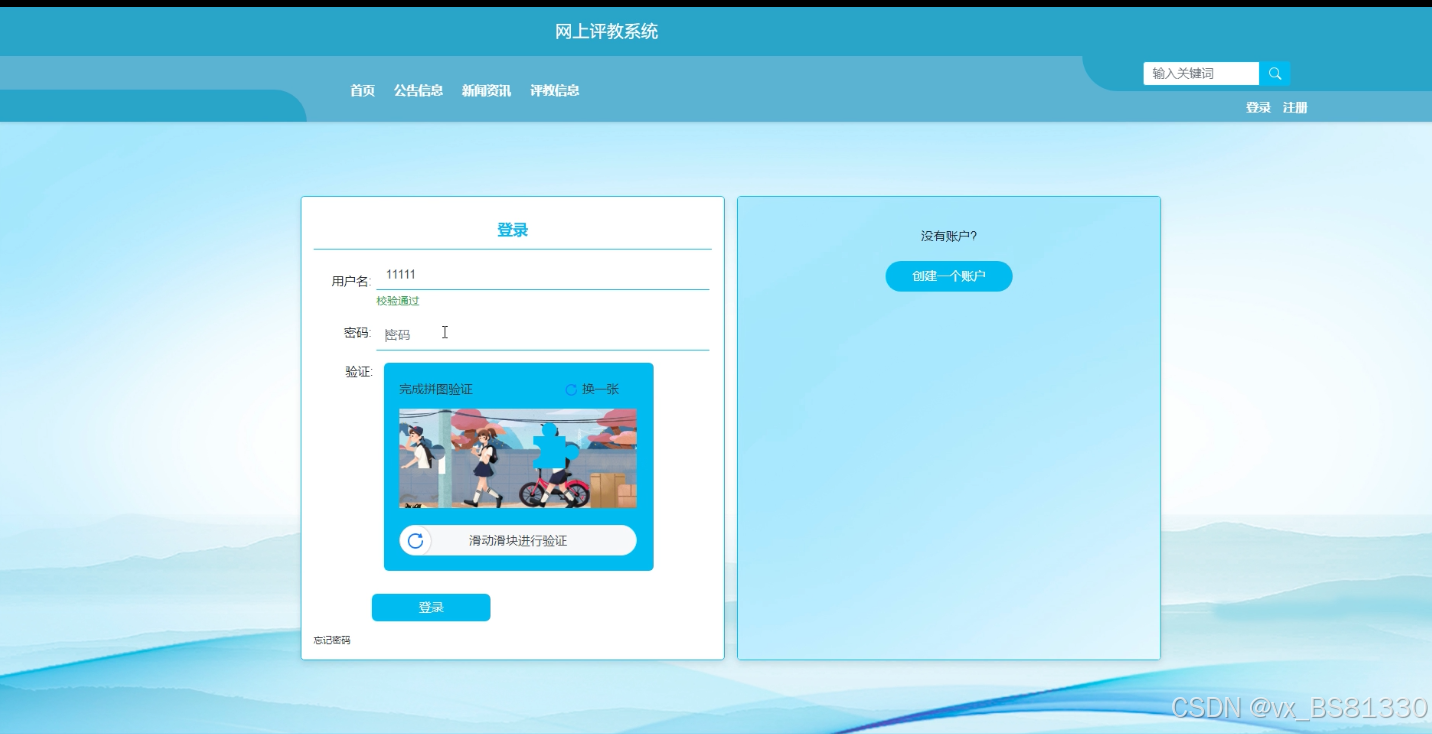Click the 忘记密码 link
This screenshot has width=1432, height=734.
coord(332,640)
